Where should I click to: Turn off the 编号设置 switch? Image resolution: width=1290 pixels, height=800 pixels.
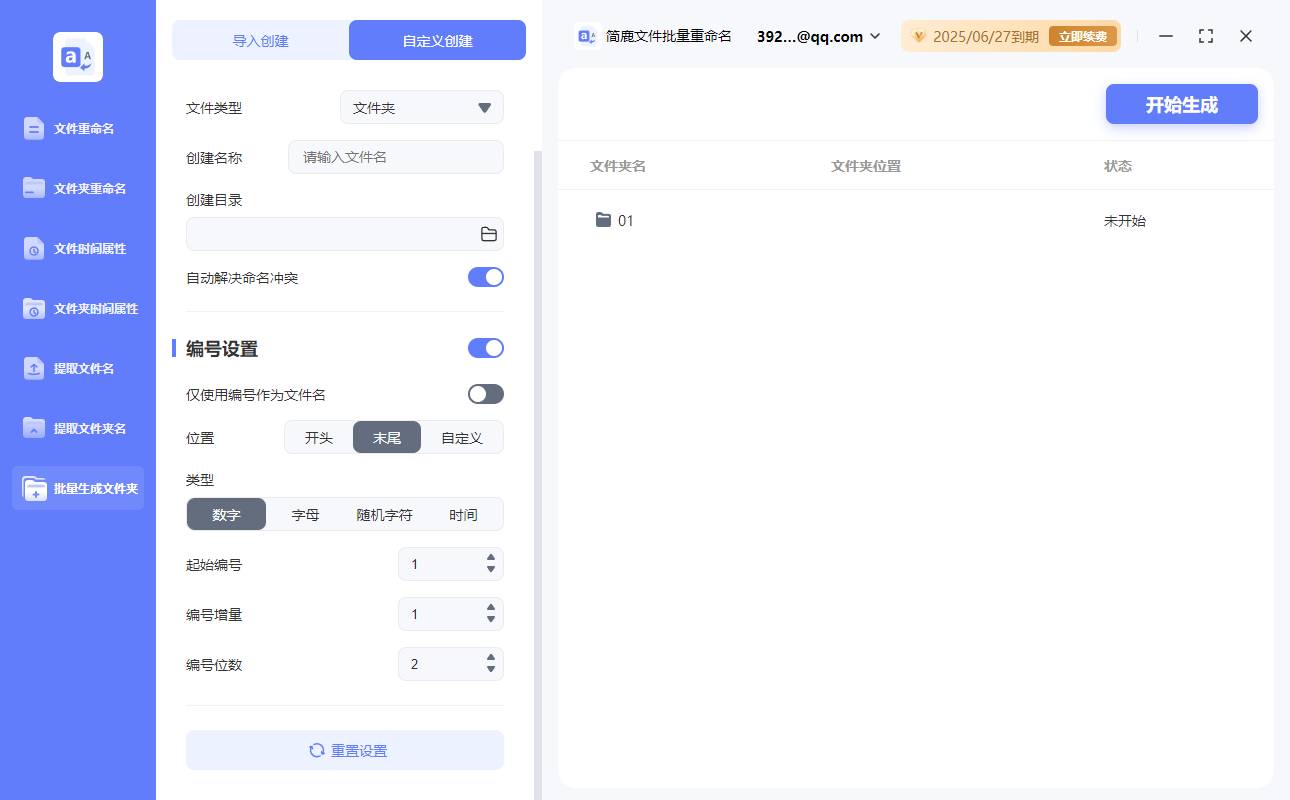(486, 348)
